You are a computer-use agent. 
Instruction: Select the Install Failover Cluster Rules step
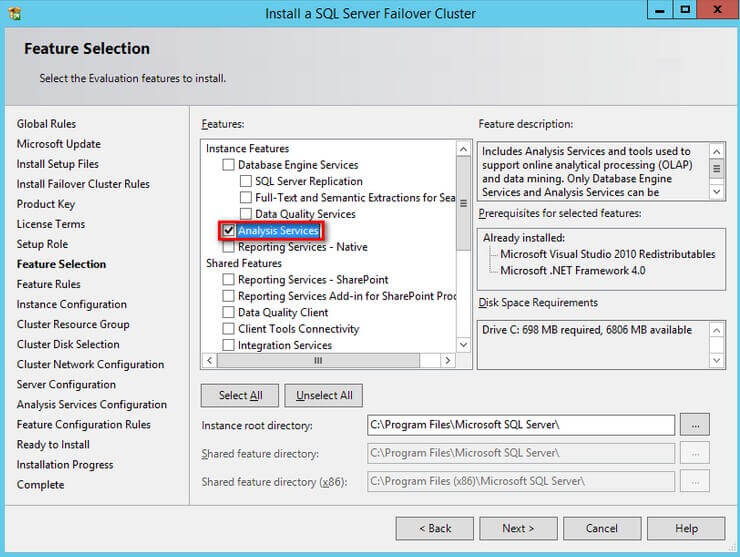coord(83,184)
